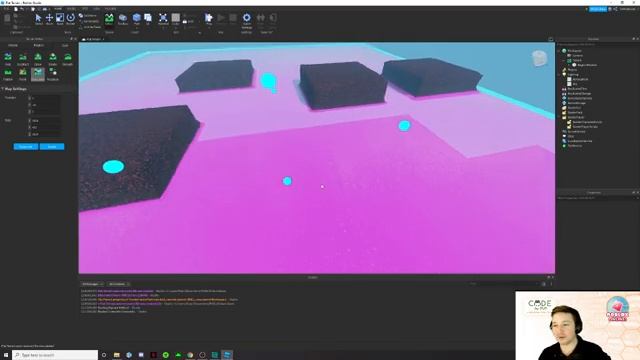Open File Explorer from the taskbar

pyautogui.click(x=117, y=355)
